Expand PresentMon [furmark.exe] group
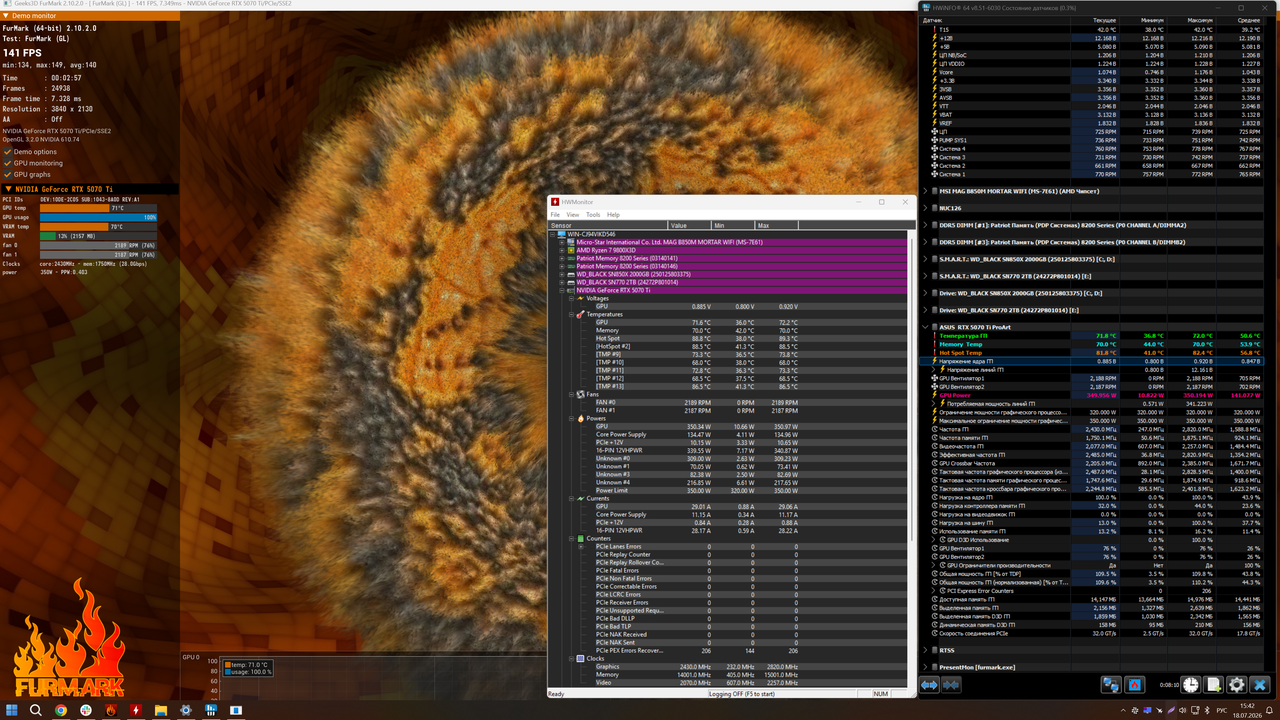The width and height of the screenshot is (1280, 720). click(924, 667)
